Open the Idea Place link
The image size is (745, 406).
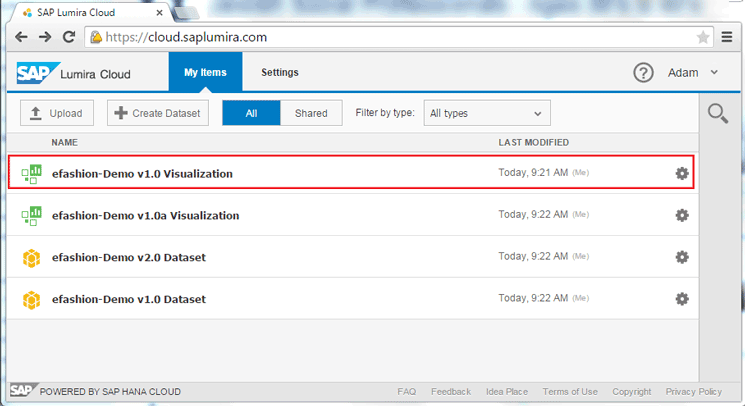pos(507,392)
